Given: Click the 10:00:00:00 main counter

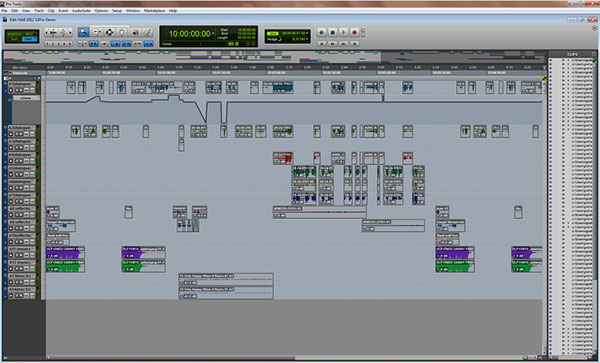Looking at the screenshot, I should [189, 34].
